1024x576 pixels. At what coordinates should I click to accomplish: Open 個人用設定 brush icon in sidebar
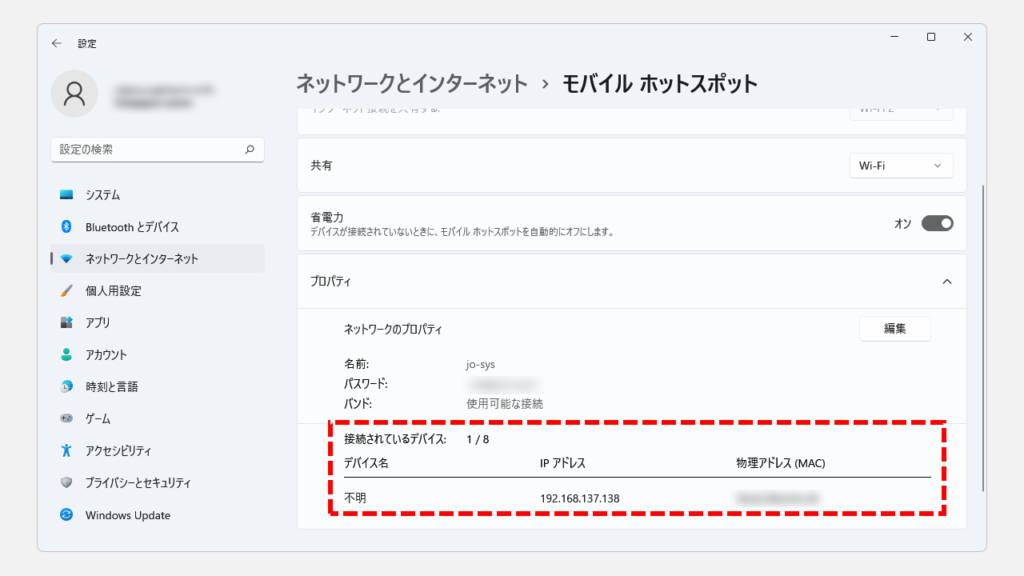pyautogui.click(x=67, y=291)
